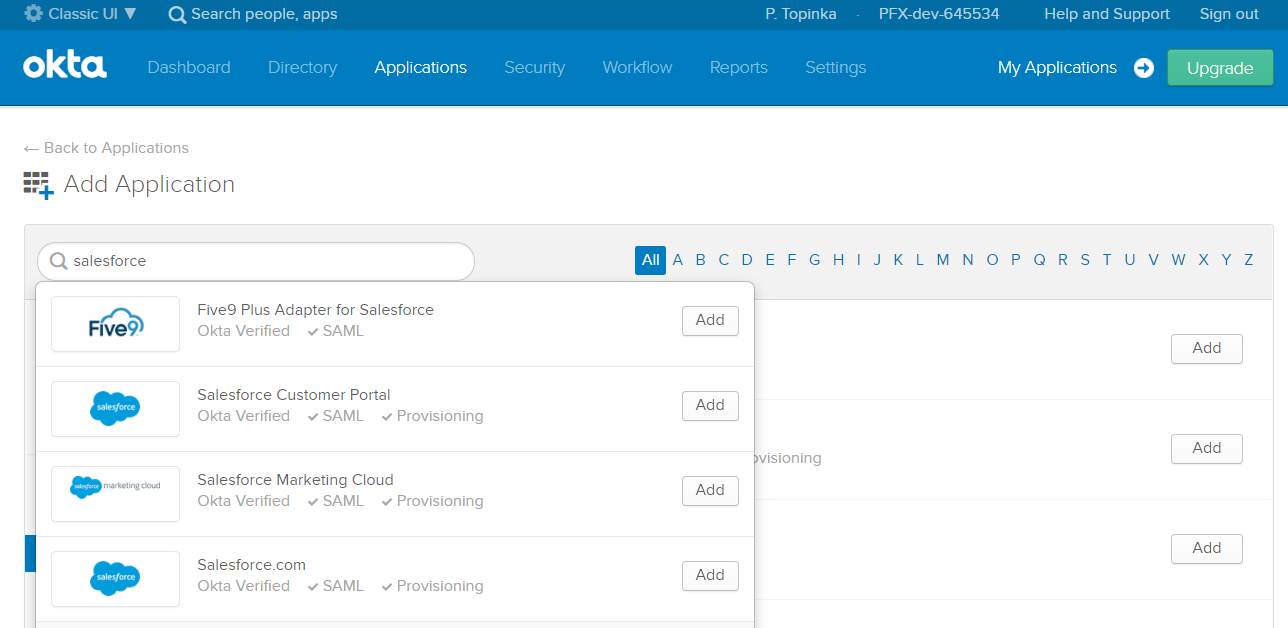This screenshot has width=1288, height=628.
Task: Click the Salesforce Marketing Cloud logo
Action: click(x=115, y=494)
